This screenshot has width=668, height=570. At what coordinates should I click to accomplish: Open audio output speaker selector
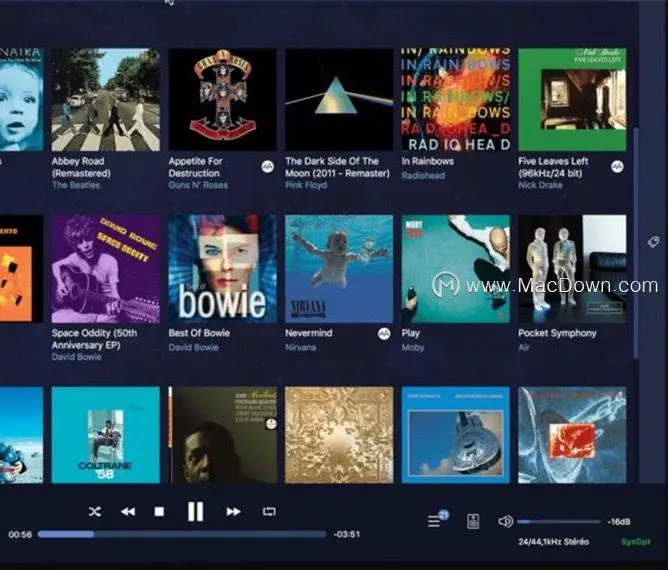point(473,521)
